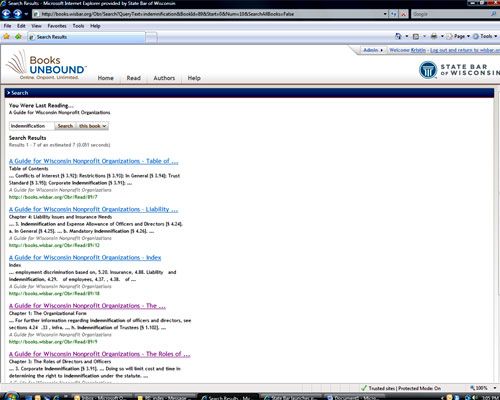Click the Print icon in command bar
This screenshot has height=400, width=500.
click(x=434, y=36)
